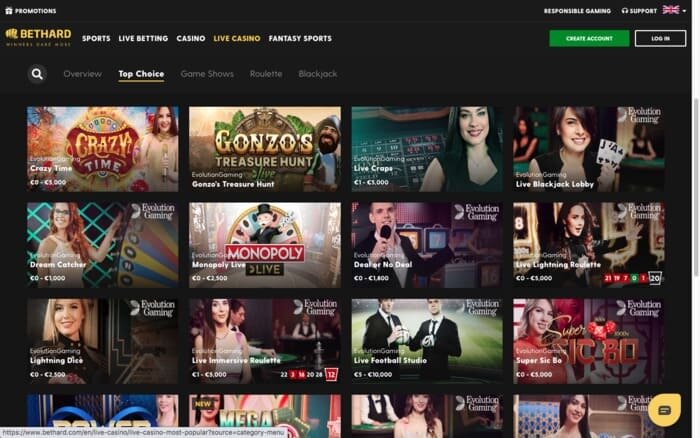Open Live Football Studio tile

[427, 341]
